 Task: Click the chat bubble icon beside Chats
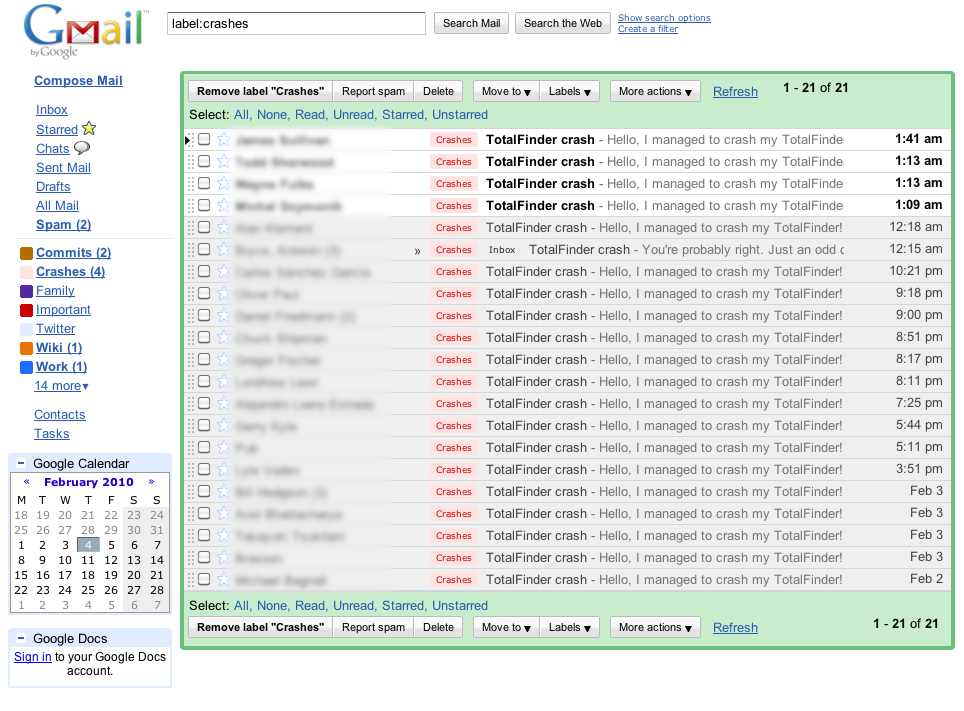coord(82,148)
